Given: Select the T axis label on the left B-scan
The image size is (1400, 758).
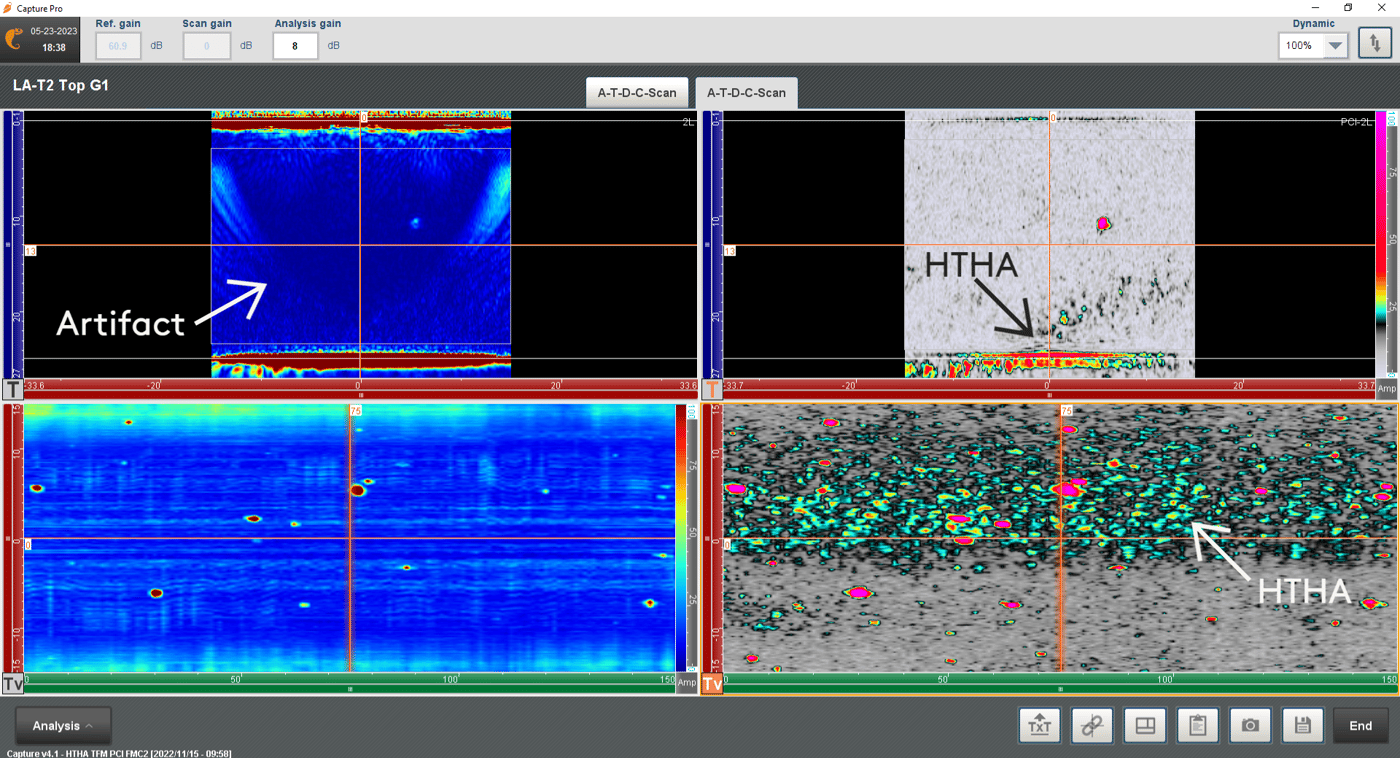Looking at the screenshot, I should coord(13,388).
